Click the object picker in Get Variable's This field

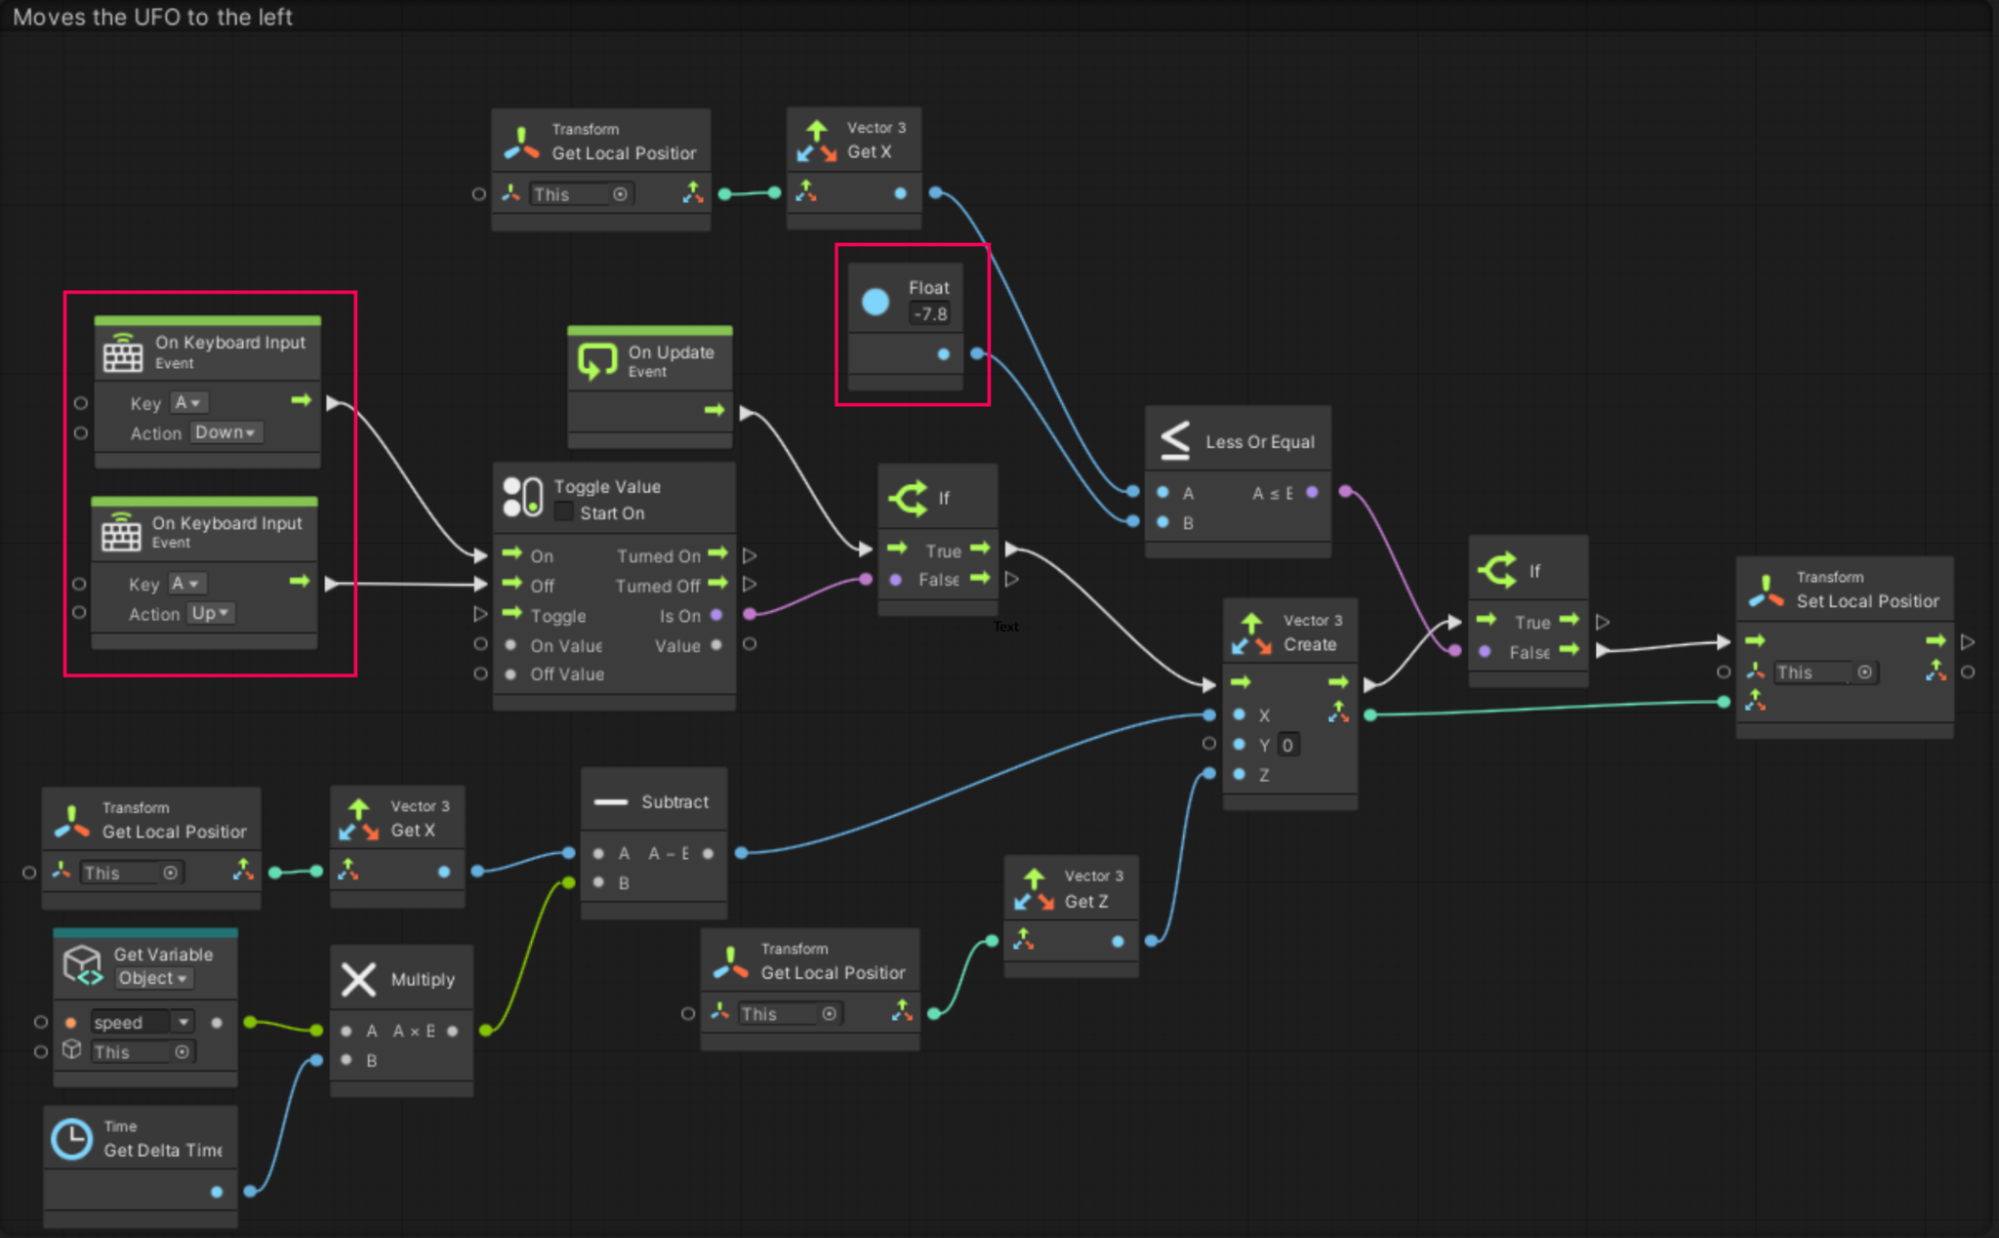[182, 1052]
